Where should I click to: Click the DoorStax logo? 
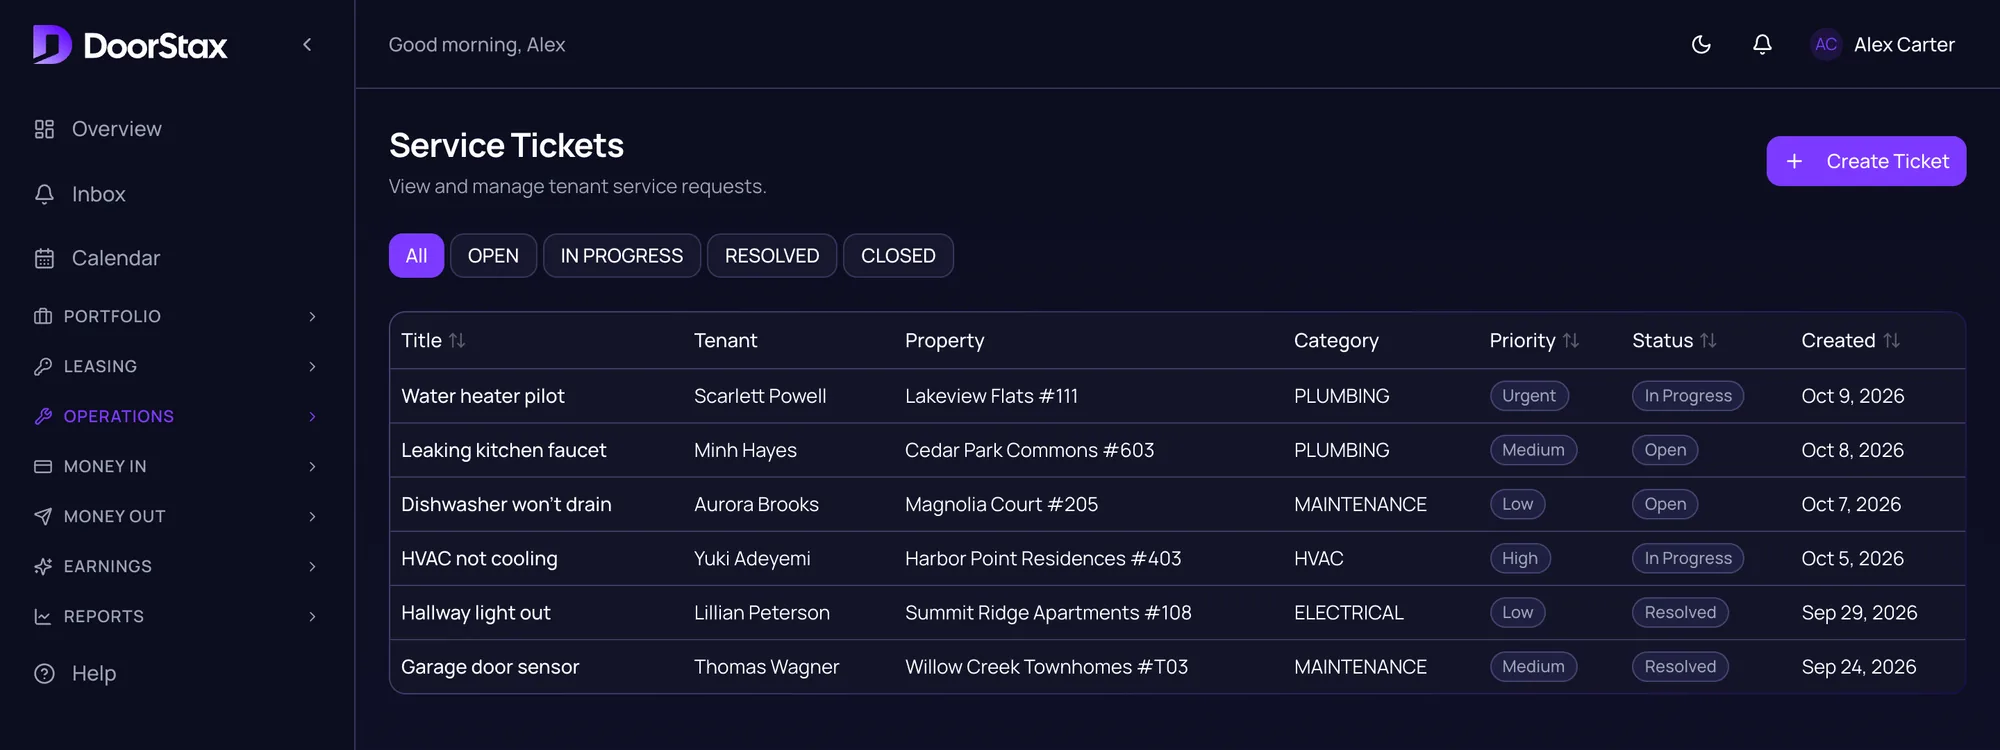coord(130,45)
